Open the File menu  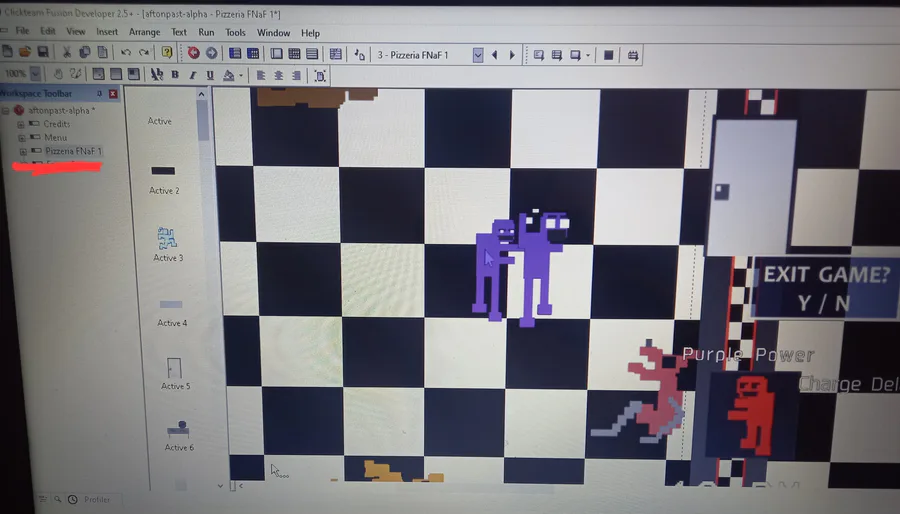pos(22,30)
